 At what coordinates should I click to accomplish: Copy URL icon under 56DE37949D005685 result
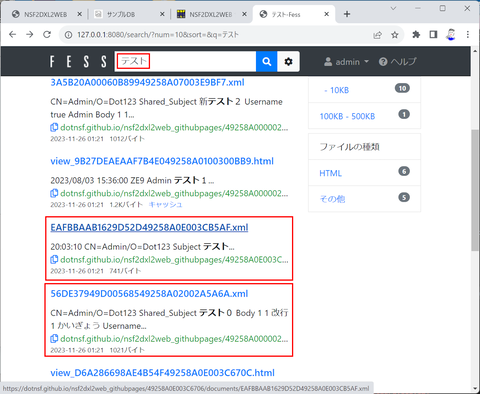click(54, 339)
